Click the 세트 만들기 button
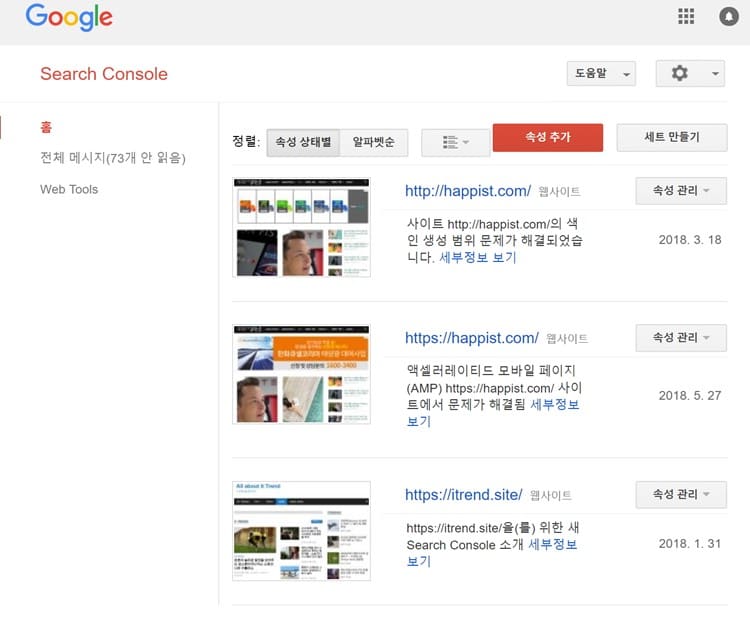Viewport: 750px width, 618px height. click(x=672, y=138)
